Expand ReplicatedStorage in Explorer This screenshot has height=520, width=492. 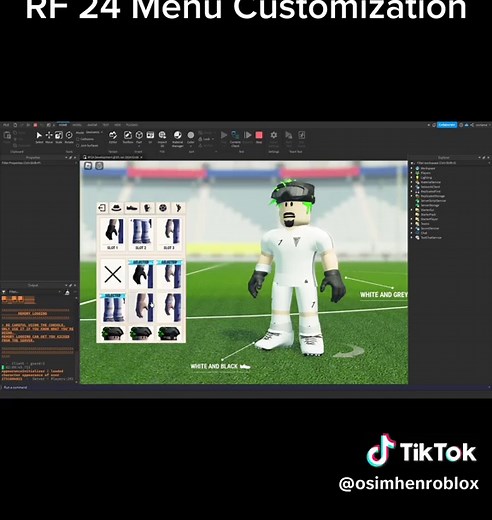[412, 196]
